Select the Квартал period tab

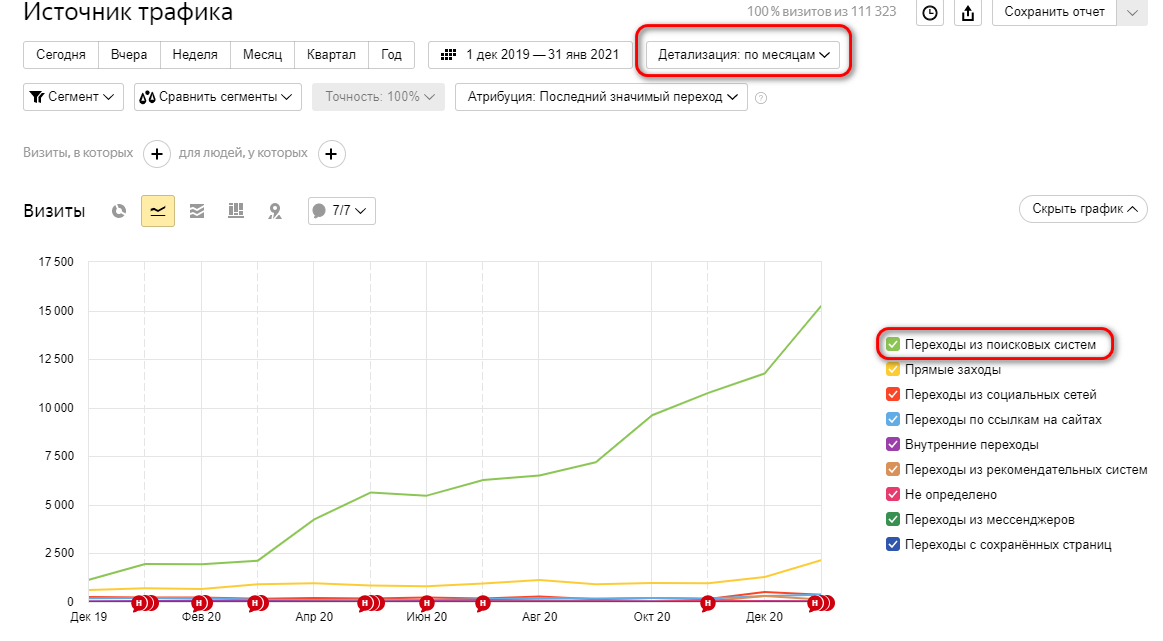[332, 55]
